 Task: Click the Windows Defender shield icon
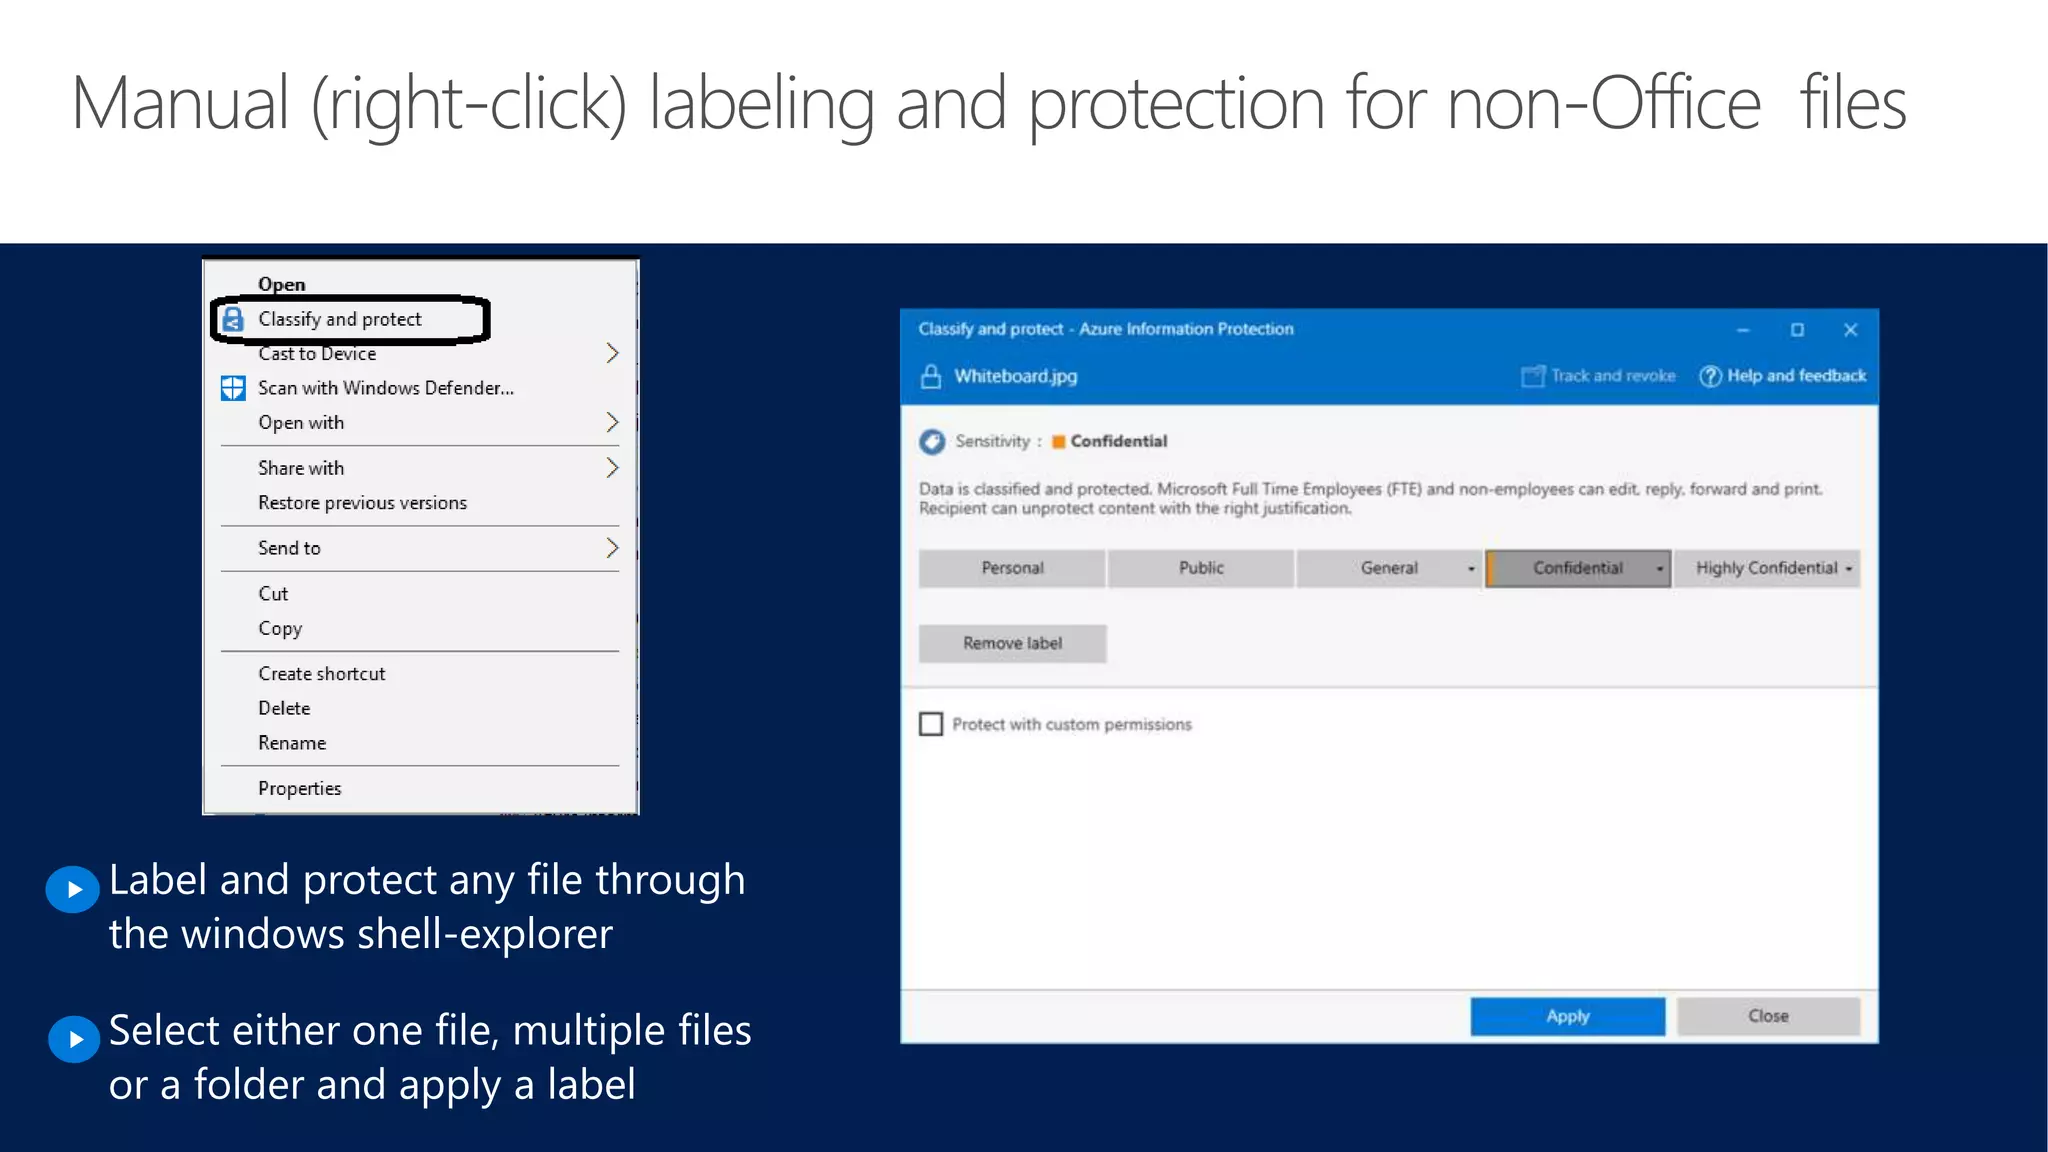pyautogui.click(x=232, y=388)
